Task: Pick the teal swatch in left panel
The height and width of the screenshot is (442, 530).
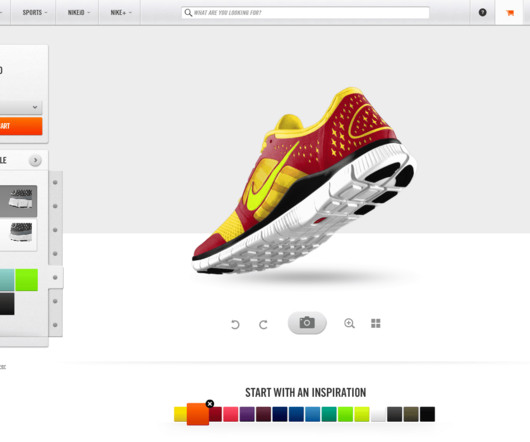Action: [7, 280]
